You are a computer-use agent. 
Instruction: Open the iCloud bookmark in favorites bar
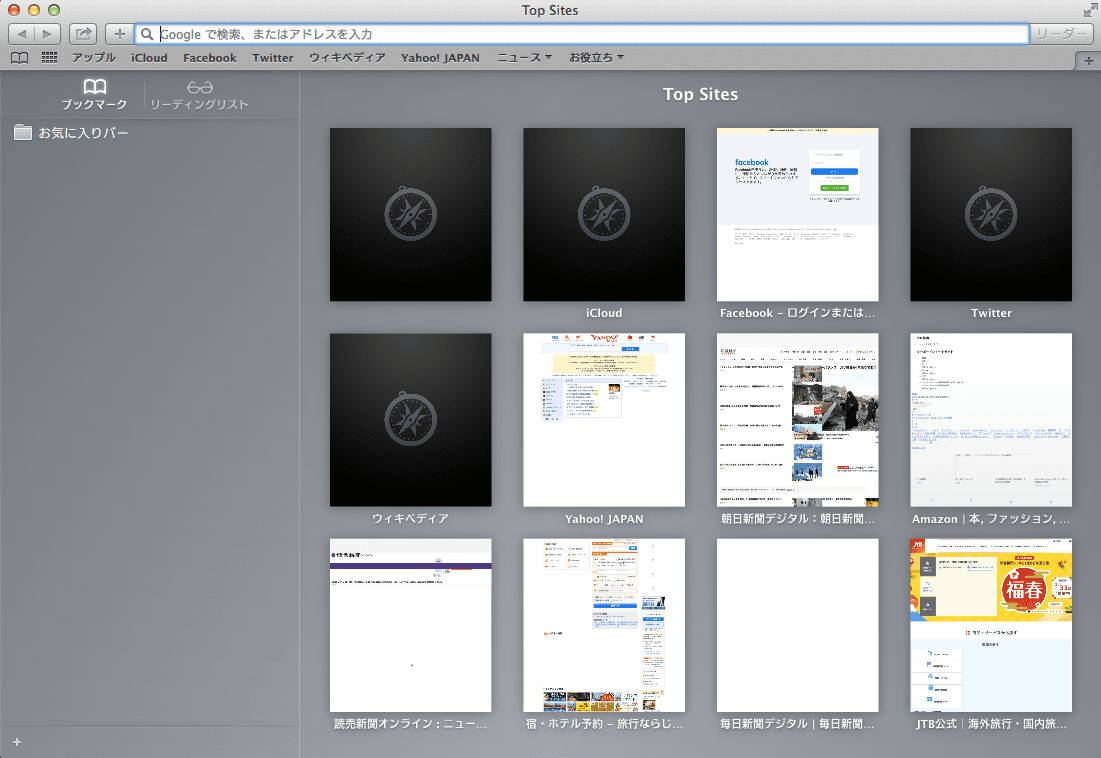click(149, 58)
